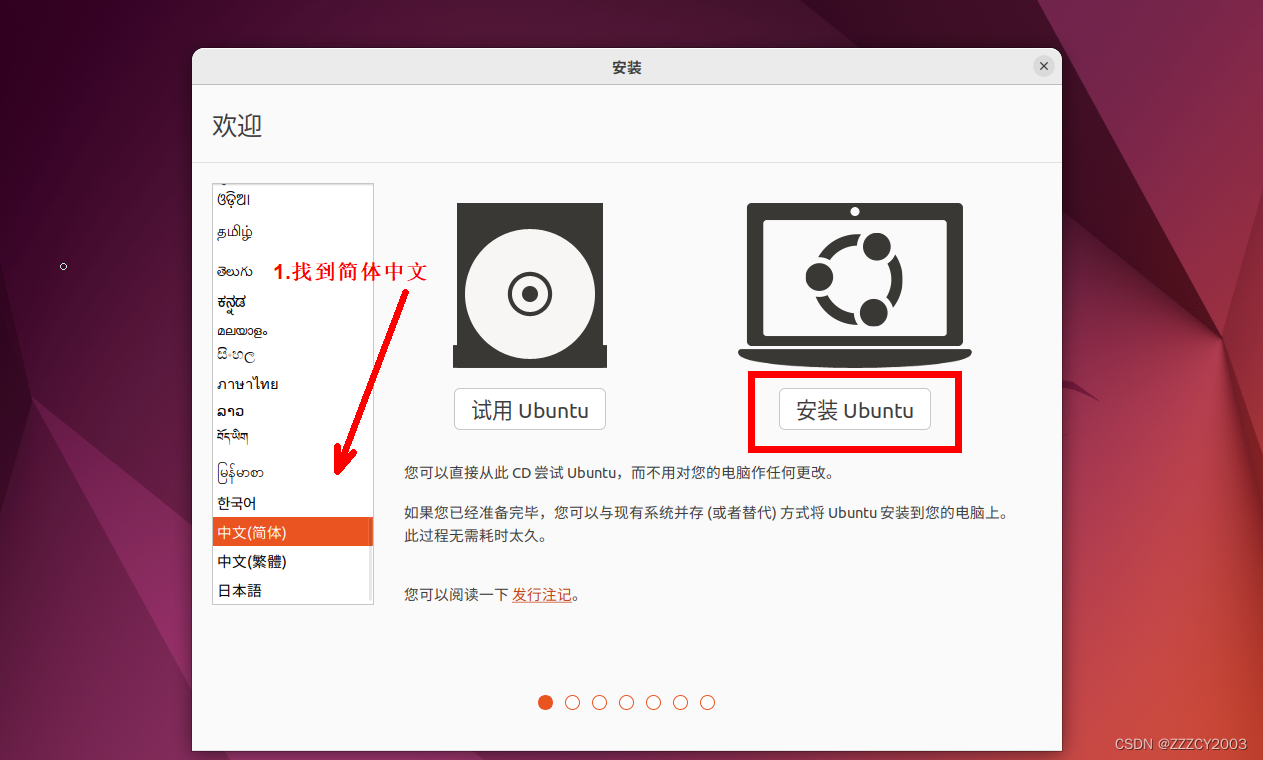Select ಕನ್ನಡ in the language list

click(232, 301)
